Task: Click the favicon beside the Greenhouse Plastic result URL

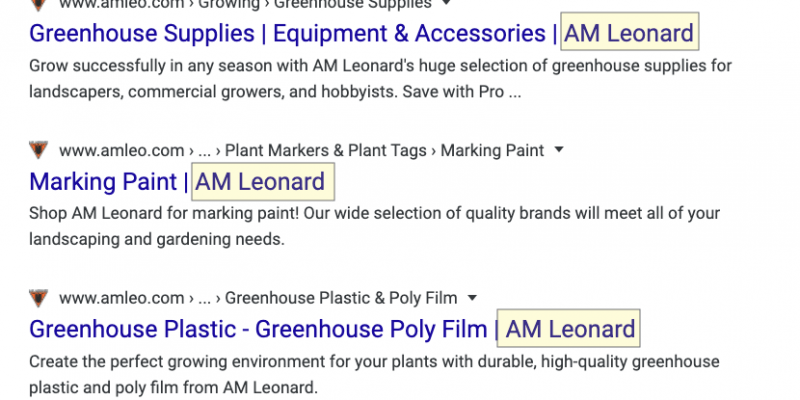Action: [38, 298]
